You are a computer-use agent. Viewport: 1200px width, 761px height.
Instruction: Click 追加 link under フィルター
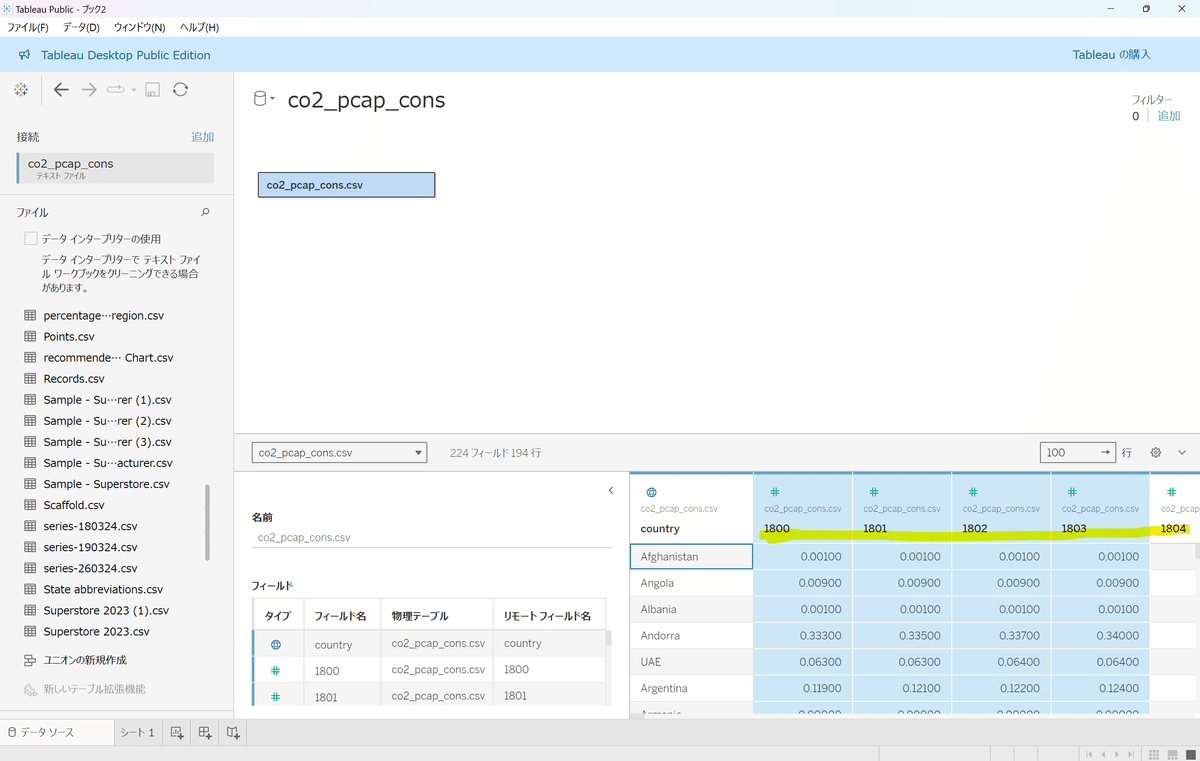1168,116
